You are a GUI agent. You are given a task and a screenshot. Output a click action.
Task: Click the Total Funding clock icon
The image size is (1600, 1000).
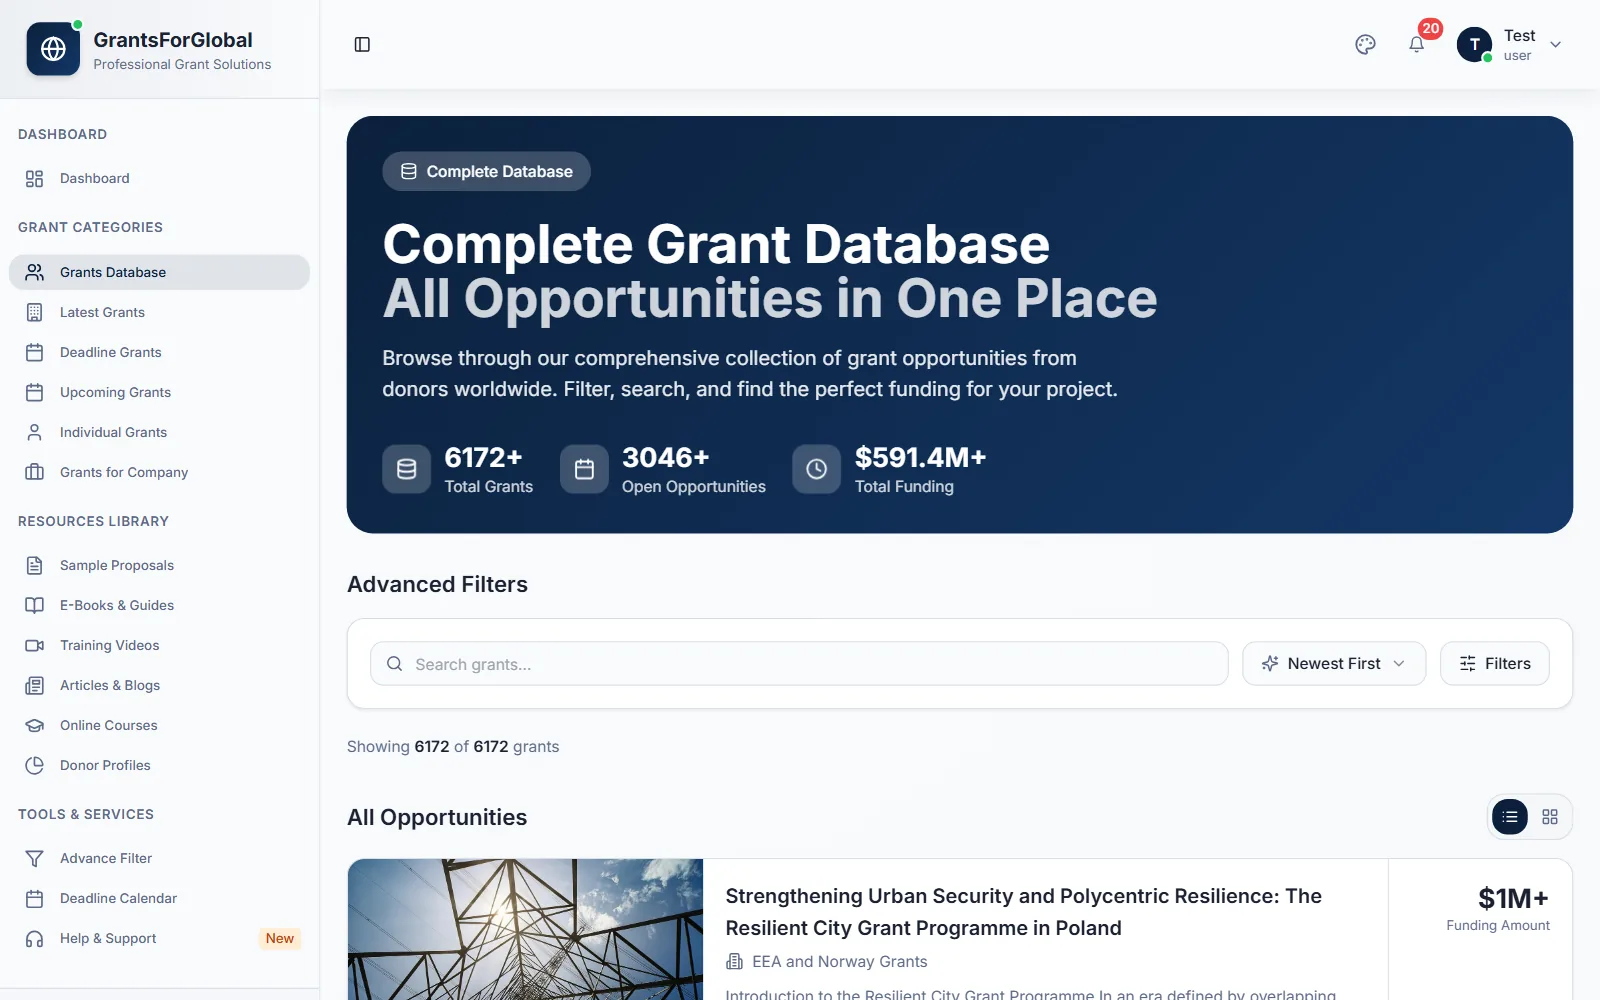tap(817, 469)
